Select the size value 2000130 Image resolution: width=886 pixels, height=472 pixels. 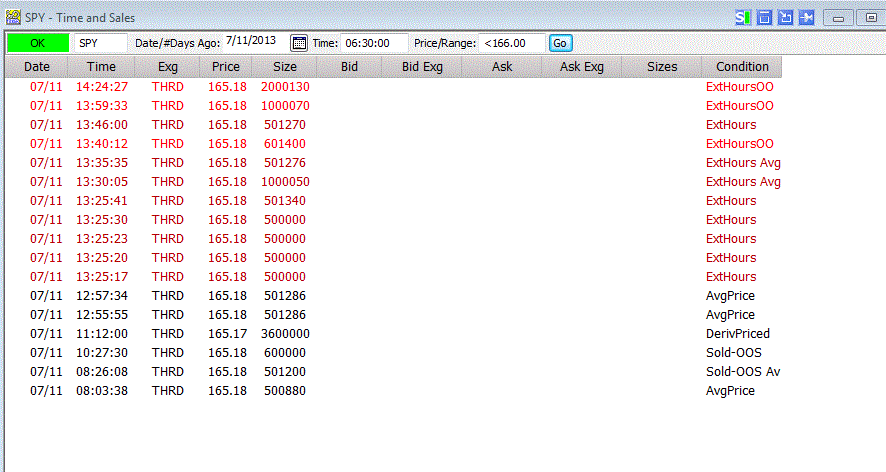(285, 86)
